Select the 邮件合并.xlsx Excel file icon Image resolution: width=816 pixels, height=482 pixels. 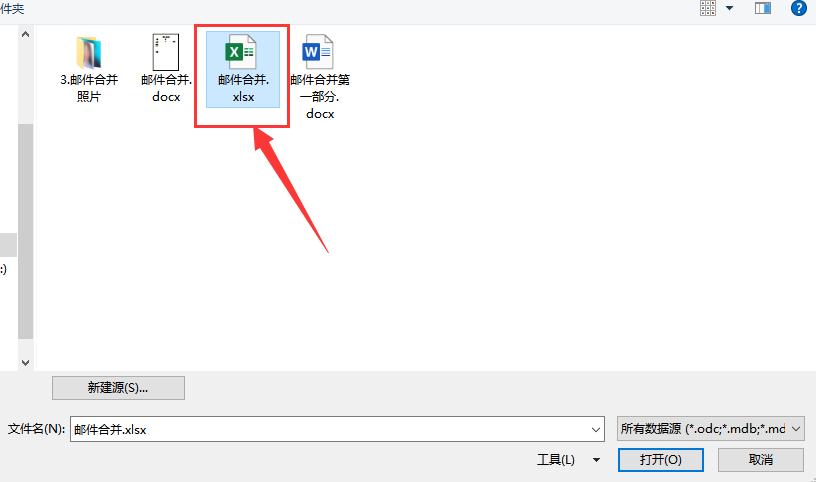(x=240, y=52)
